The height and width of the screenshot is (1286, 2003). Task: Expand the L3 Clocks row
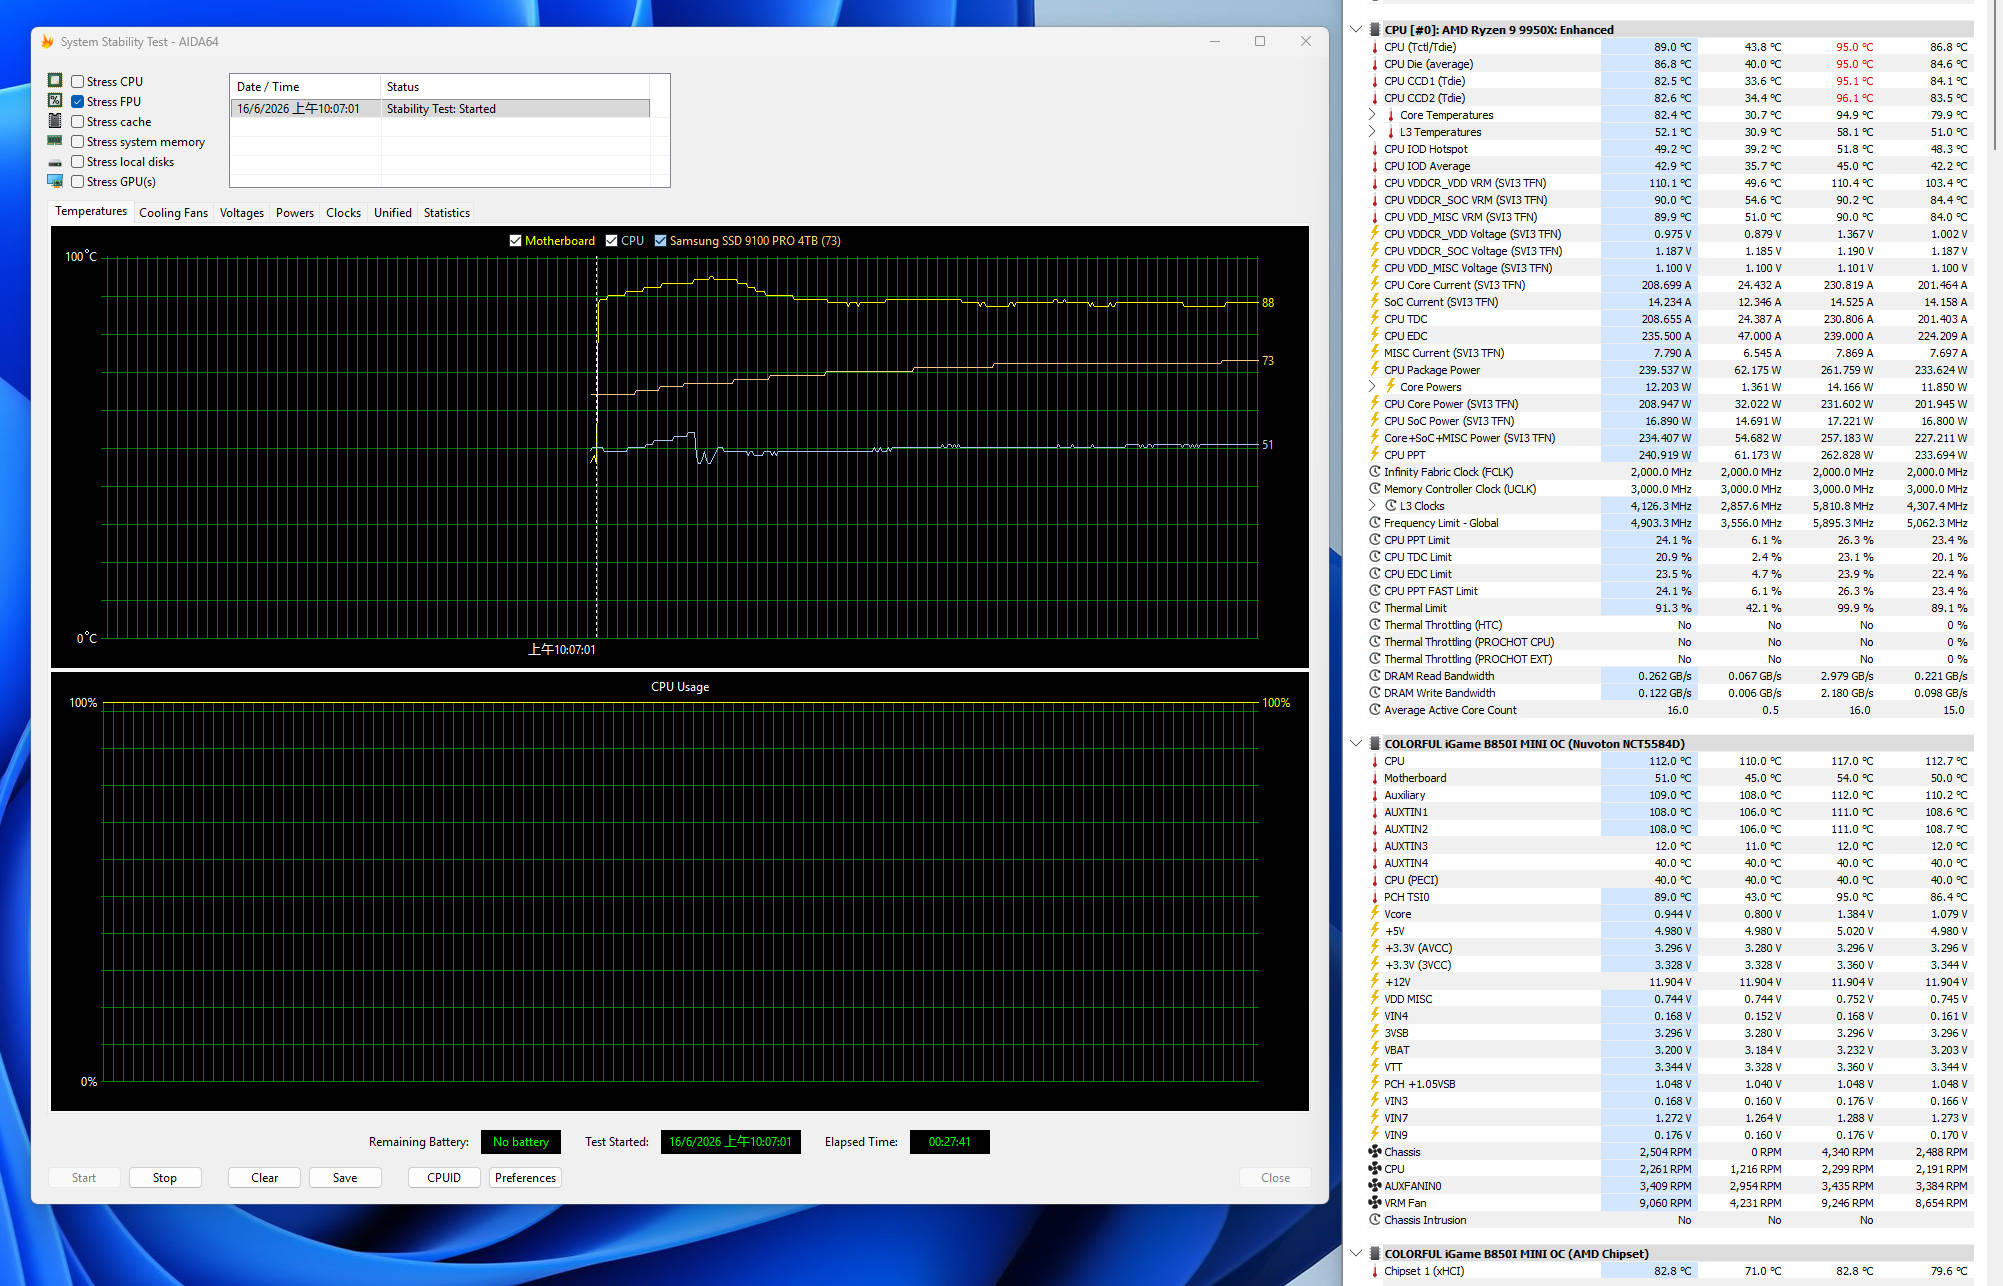click(1372, 506)
